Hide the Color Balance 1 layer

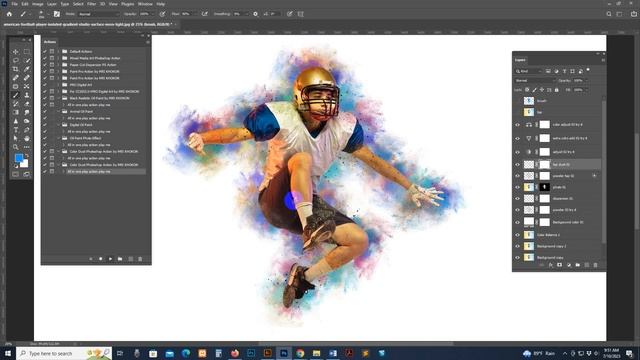coord(518,235)
